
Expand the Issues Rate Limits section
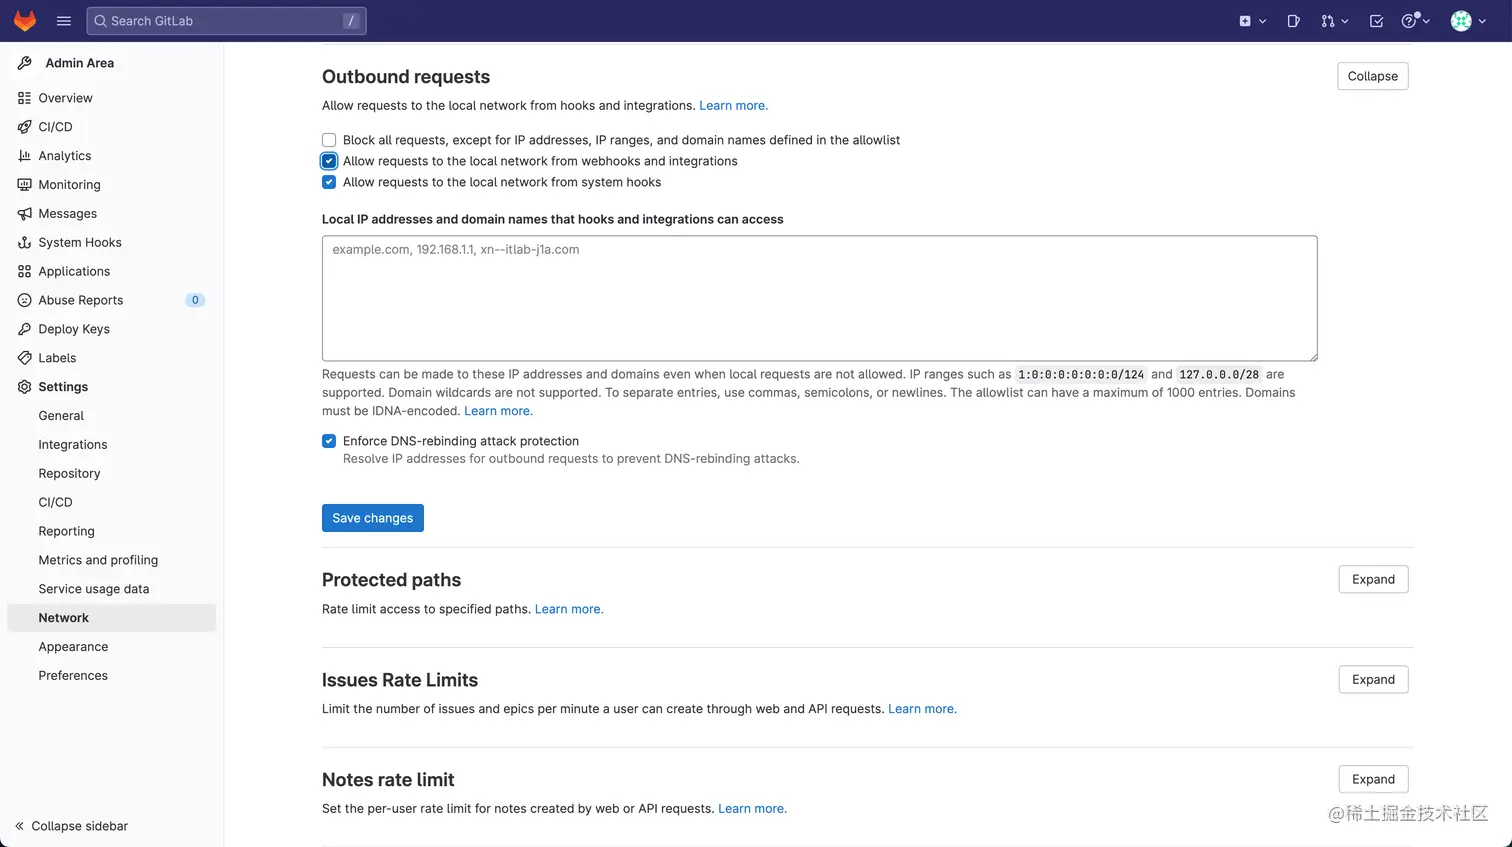(x=1373, y=680)
